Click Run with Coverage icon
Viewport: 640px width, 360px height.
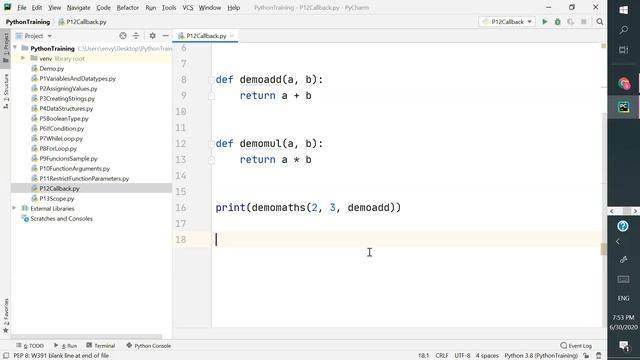571,22
